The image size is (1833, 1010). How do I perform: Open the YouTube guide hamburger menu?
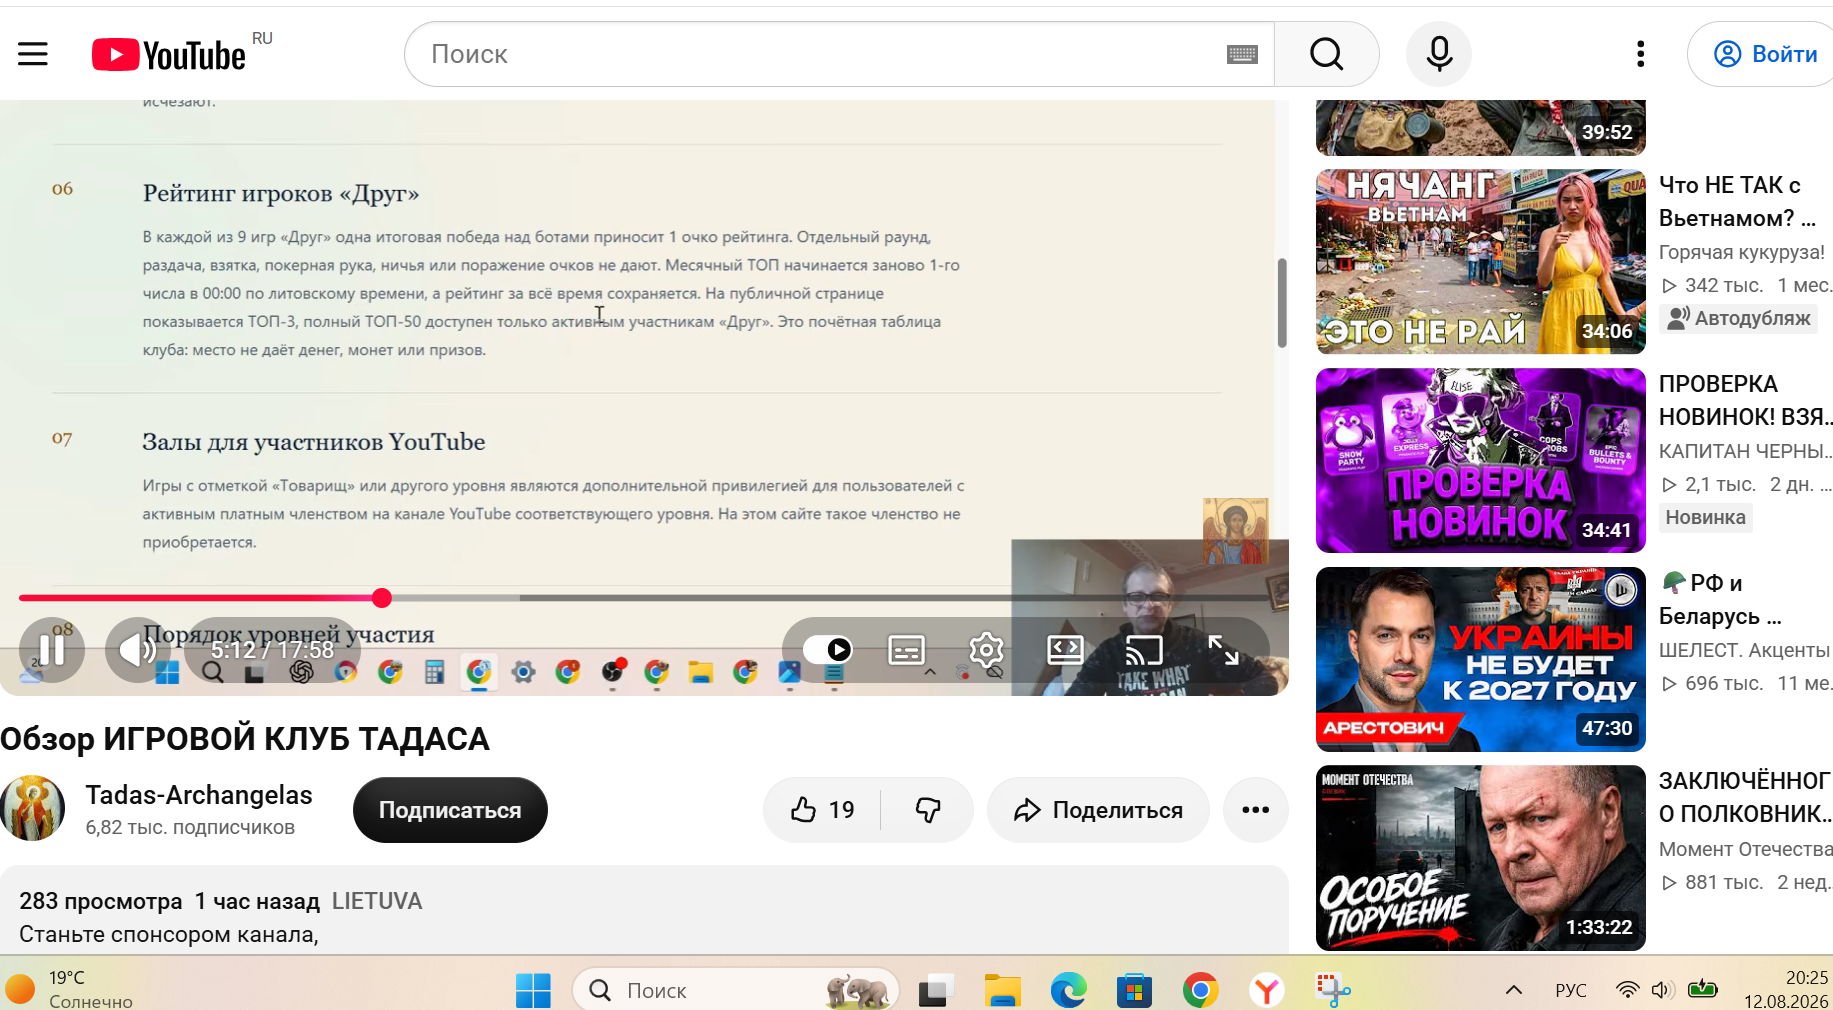(x=33, y=54)
